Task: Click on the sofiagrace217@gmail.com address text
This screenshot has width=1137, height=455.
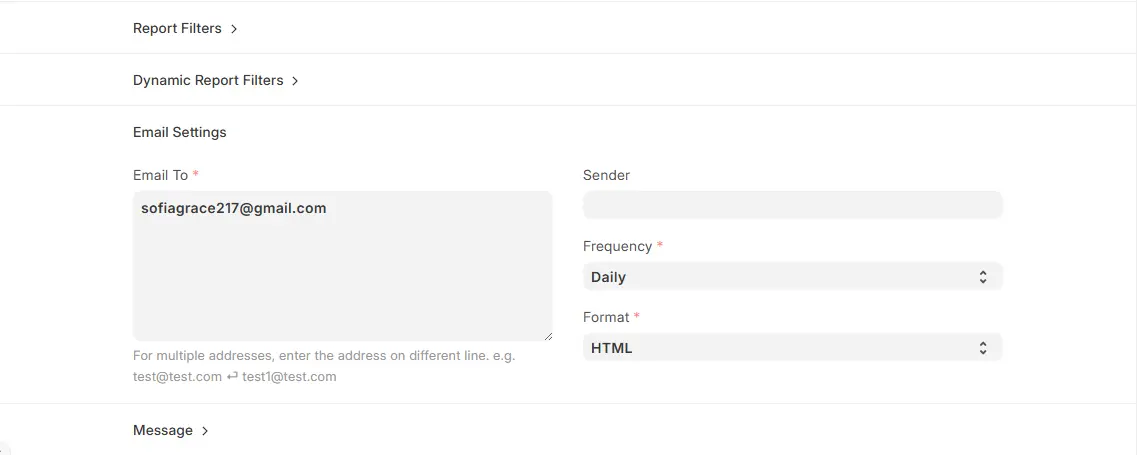Action: [233, 208]
